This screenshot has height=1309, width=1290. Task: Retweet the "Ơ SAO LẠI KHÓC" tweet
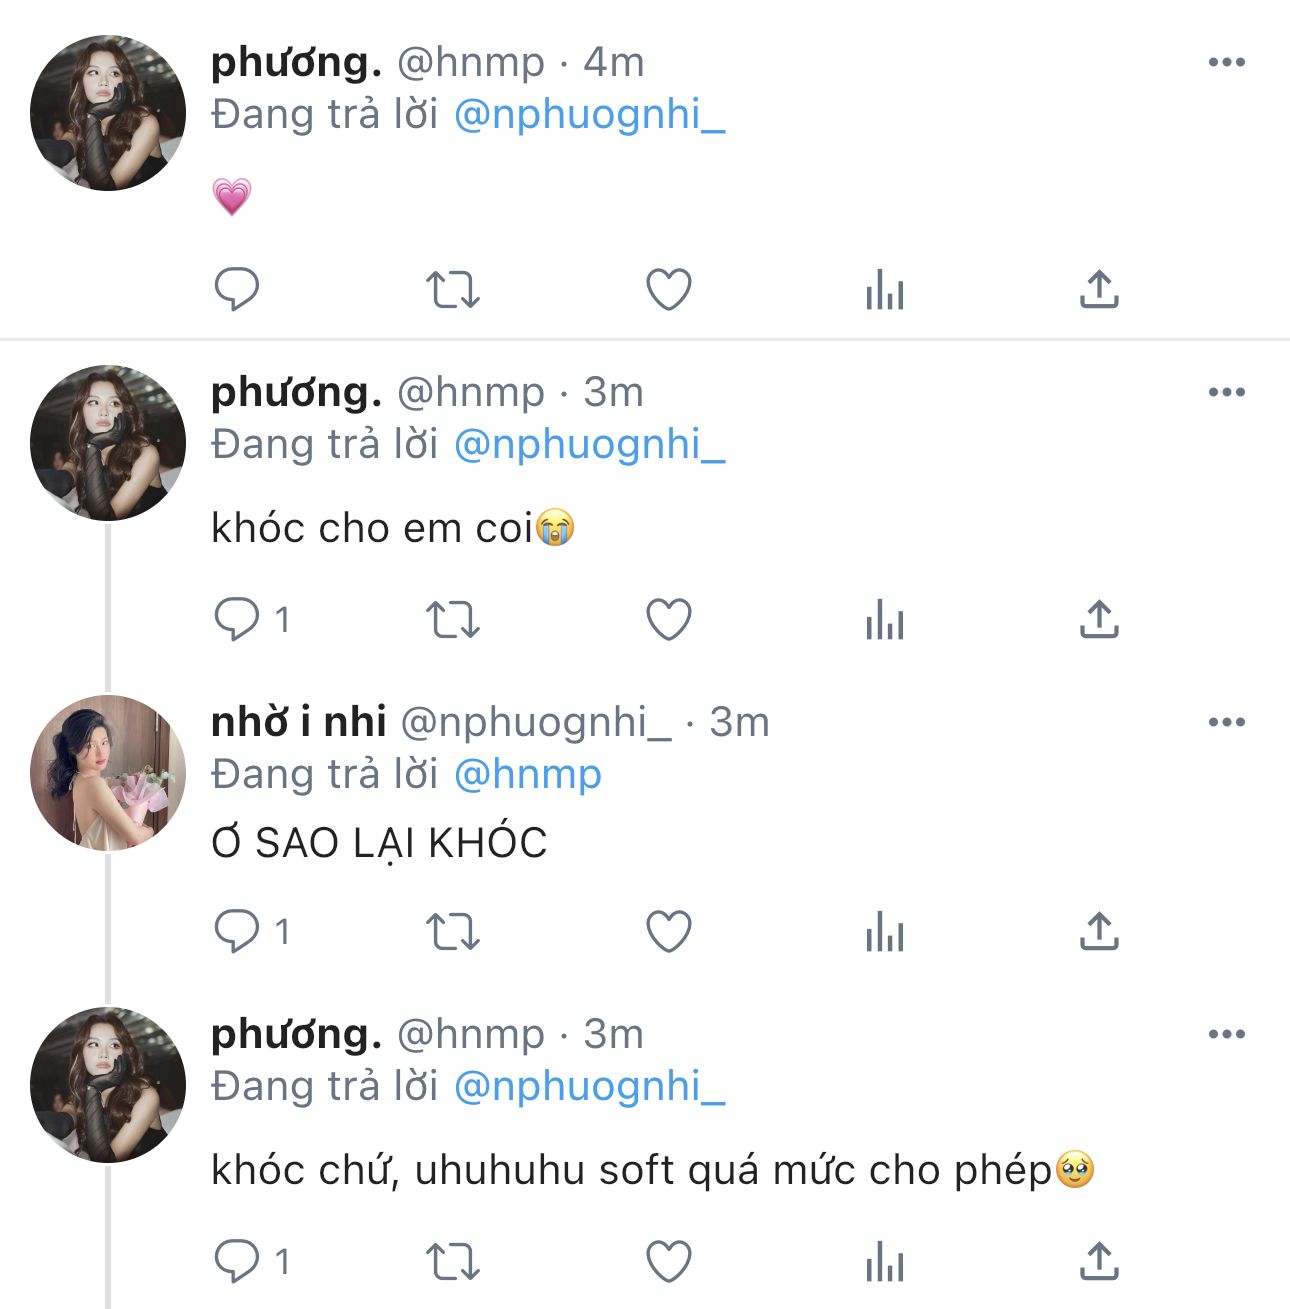click(453, 932)
